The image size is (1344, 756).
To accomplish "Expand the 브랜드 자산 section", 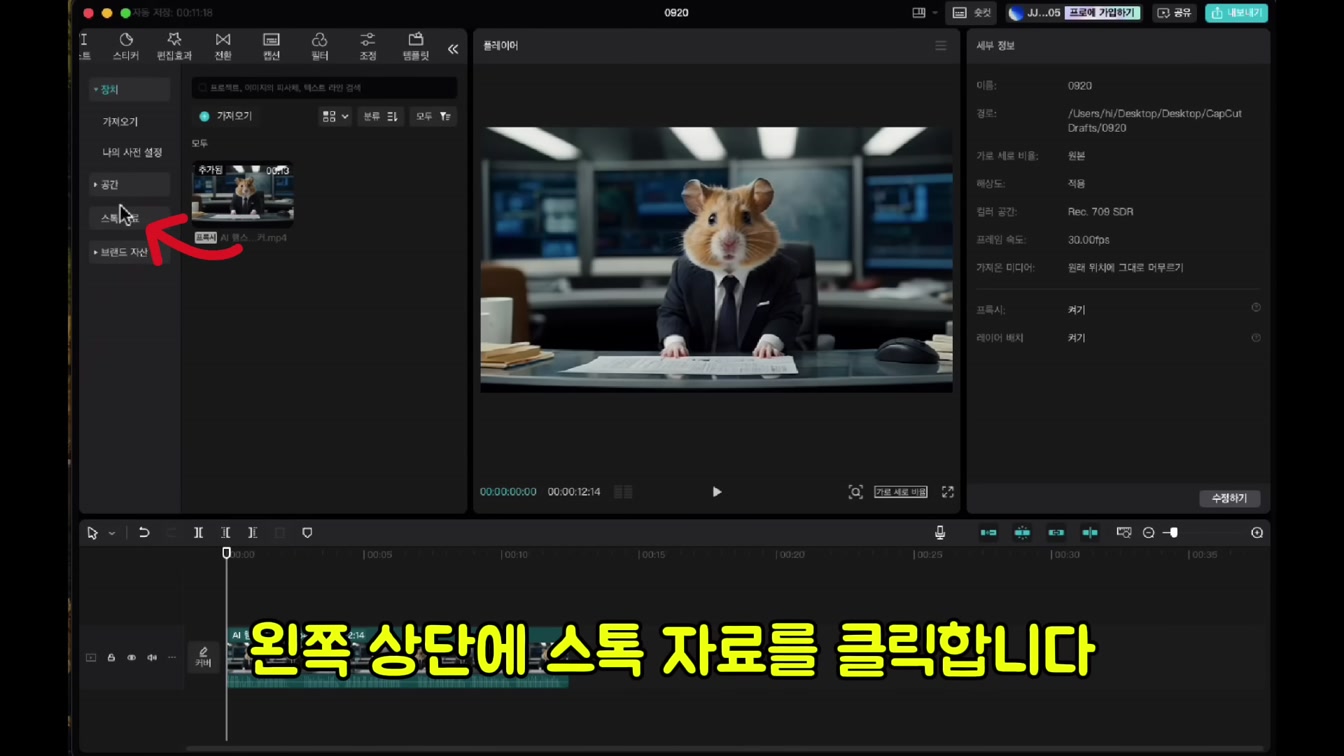I will [x=129, y=253].
